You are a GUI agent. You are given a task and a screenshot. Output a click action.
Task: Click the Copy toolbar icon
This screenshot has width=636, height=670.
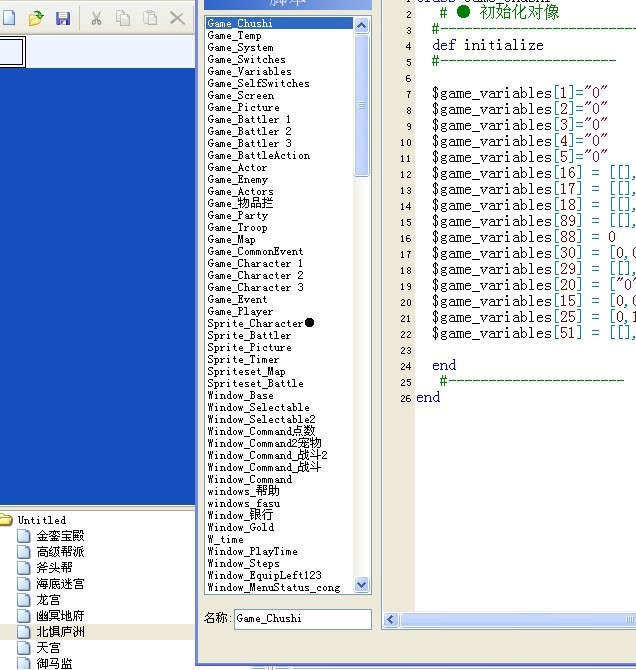[x=123, y=18]
